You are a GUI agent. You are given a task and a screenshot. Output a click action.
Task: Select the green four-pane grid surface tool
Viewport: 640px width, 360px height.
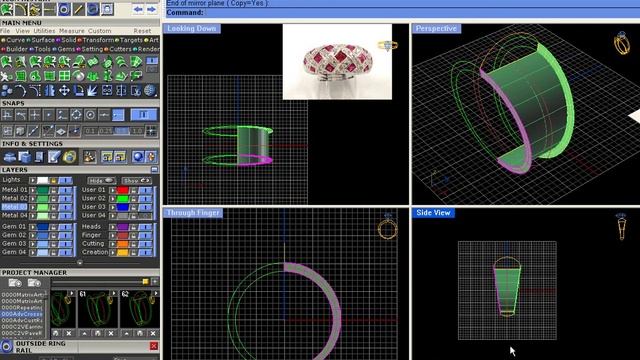click(x=64, y=76)
